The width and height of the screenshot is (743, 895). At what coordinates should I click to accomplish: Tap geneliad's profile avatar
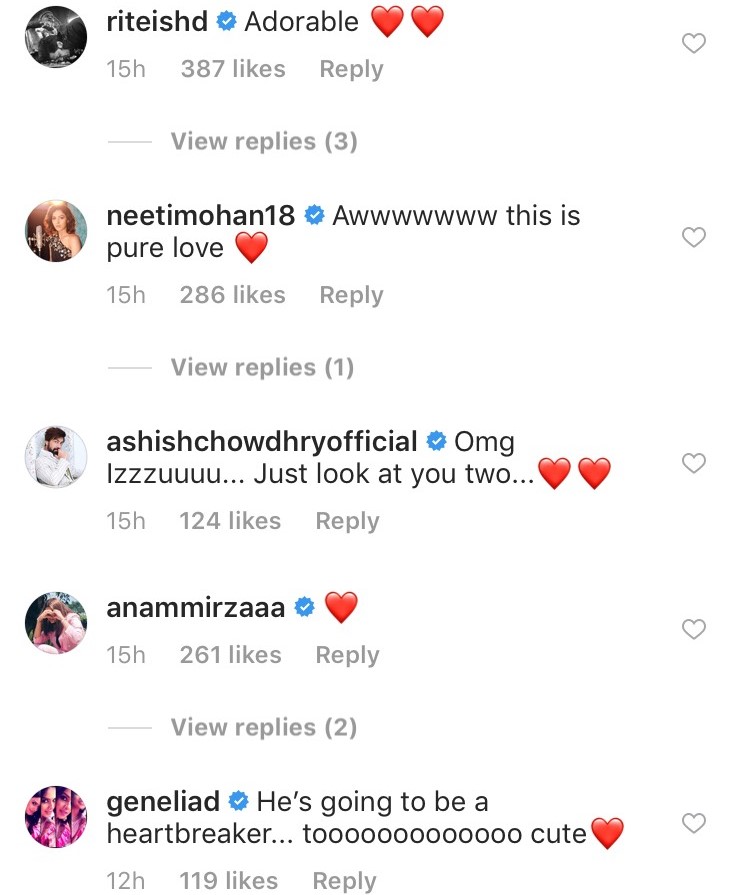coord(56,817)
